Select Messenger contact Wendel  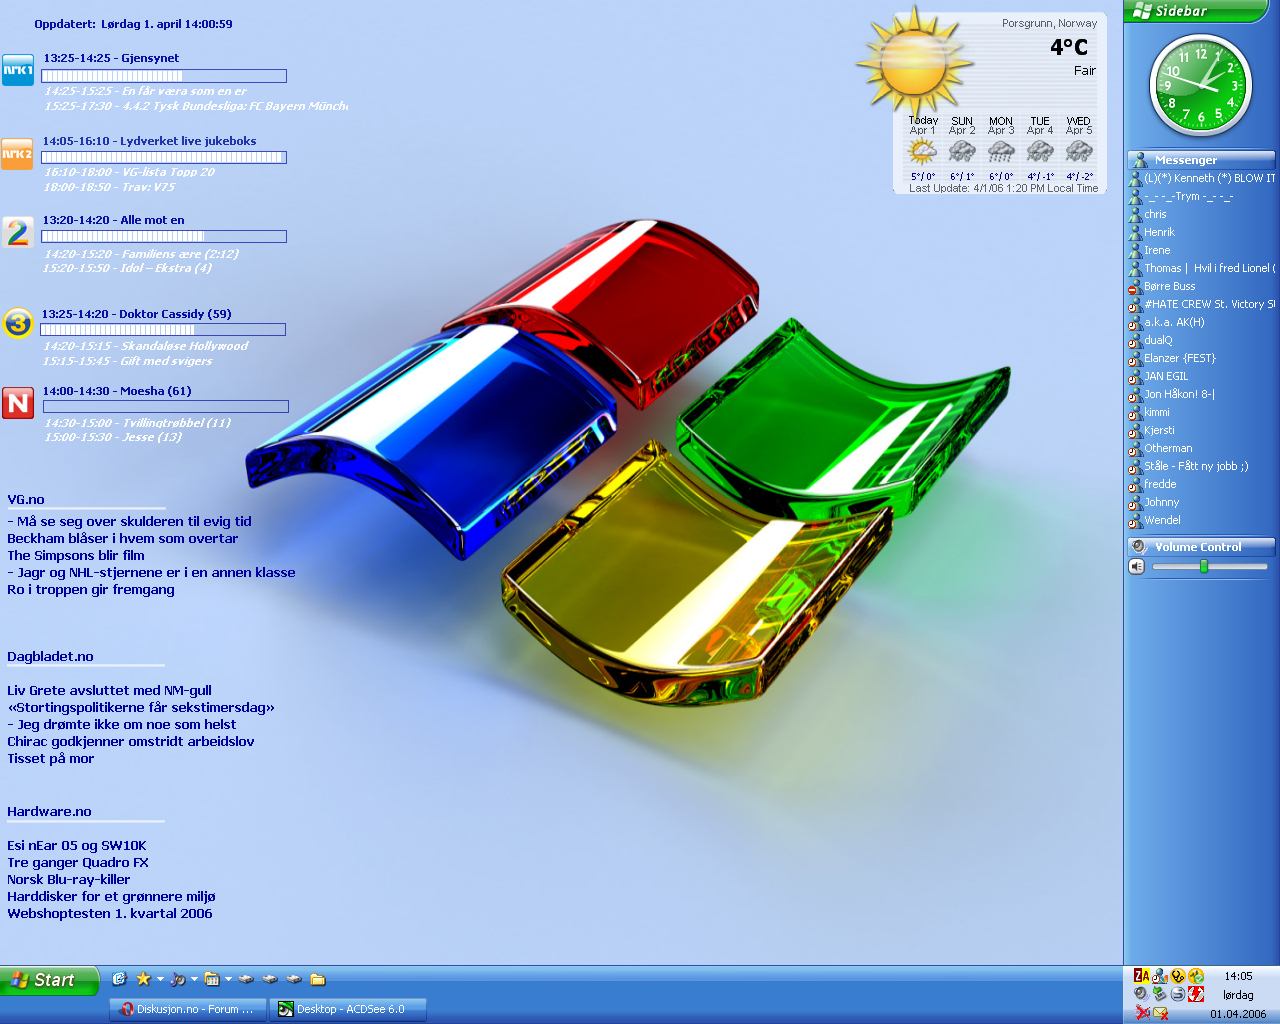[1162, 520]
